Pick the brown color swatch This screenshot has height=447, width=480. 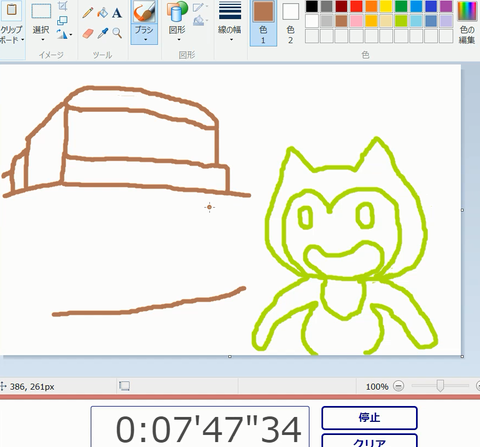click(341, 21)
